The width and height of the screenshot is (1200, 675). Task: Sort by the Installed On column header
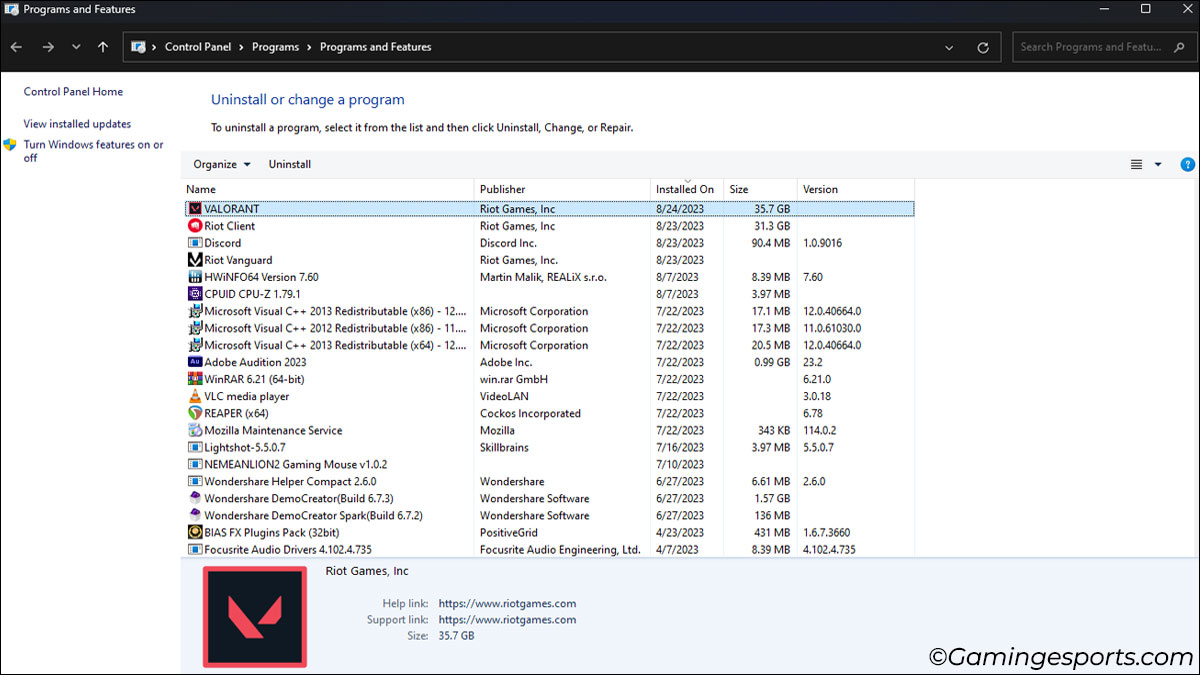point(687,189)
